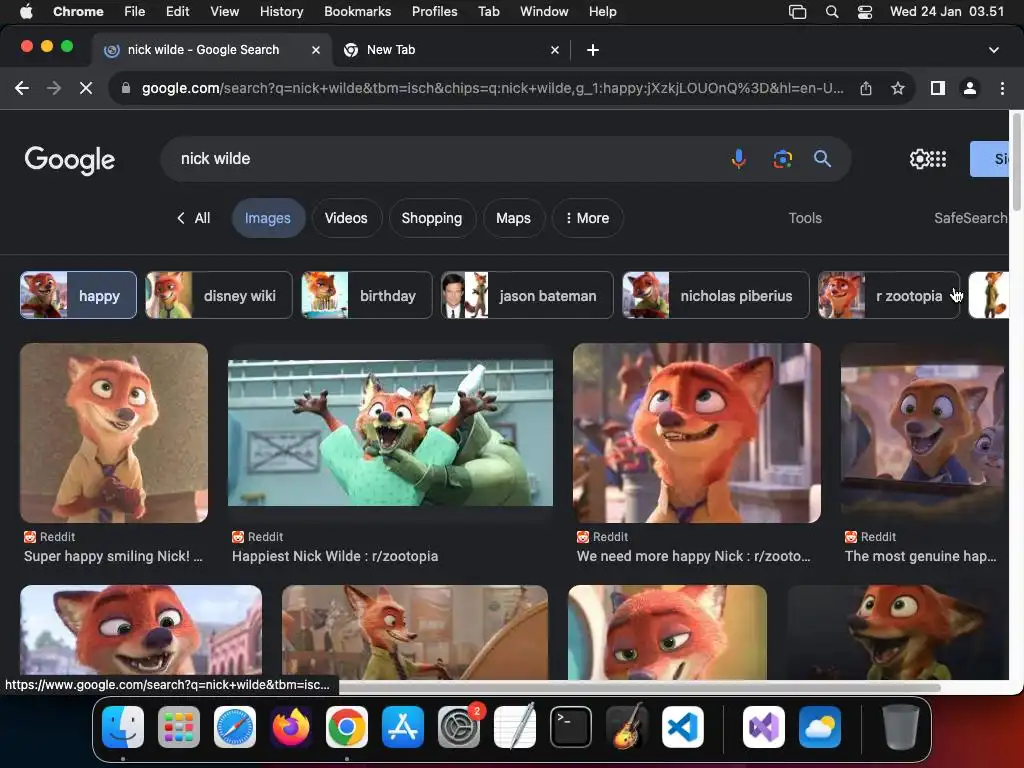Viewport: 1024px width, 768px height.
Task: Apply the r zootopia filter chip
Action: pos(889,295)
